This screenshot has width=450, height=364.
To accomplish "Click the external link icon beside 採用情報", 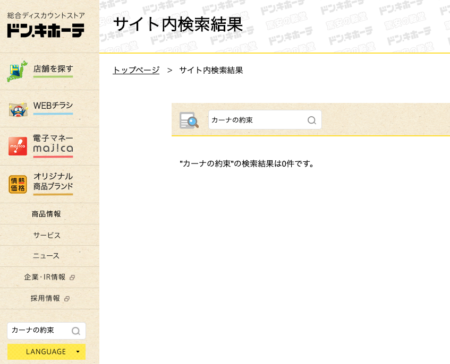I will [67, 299].
